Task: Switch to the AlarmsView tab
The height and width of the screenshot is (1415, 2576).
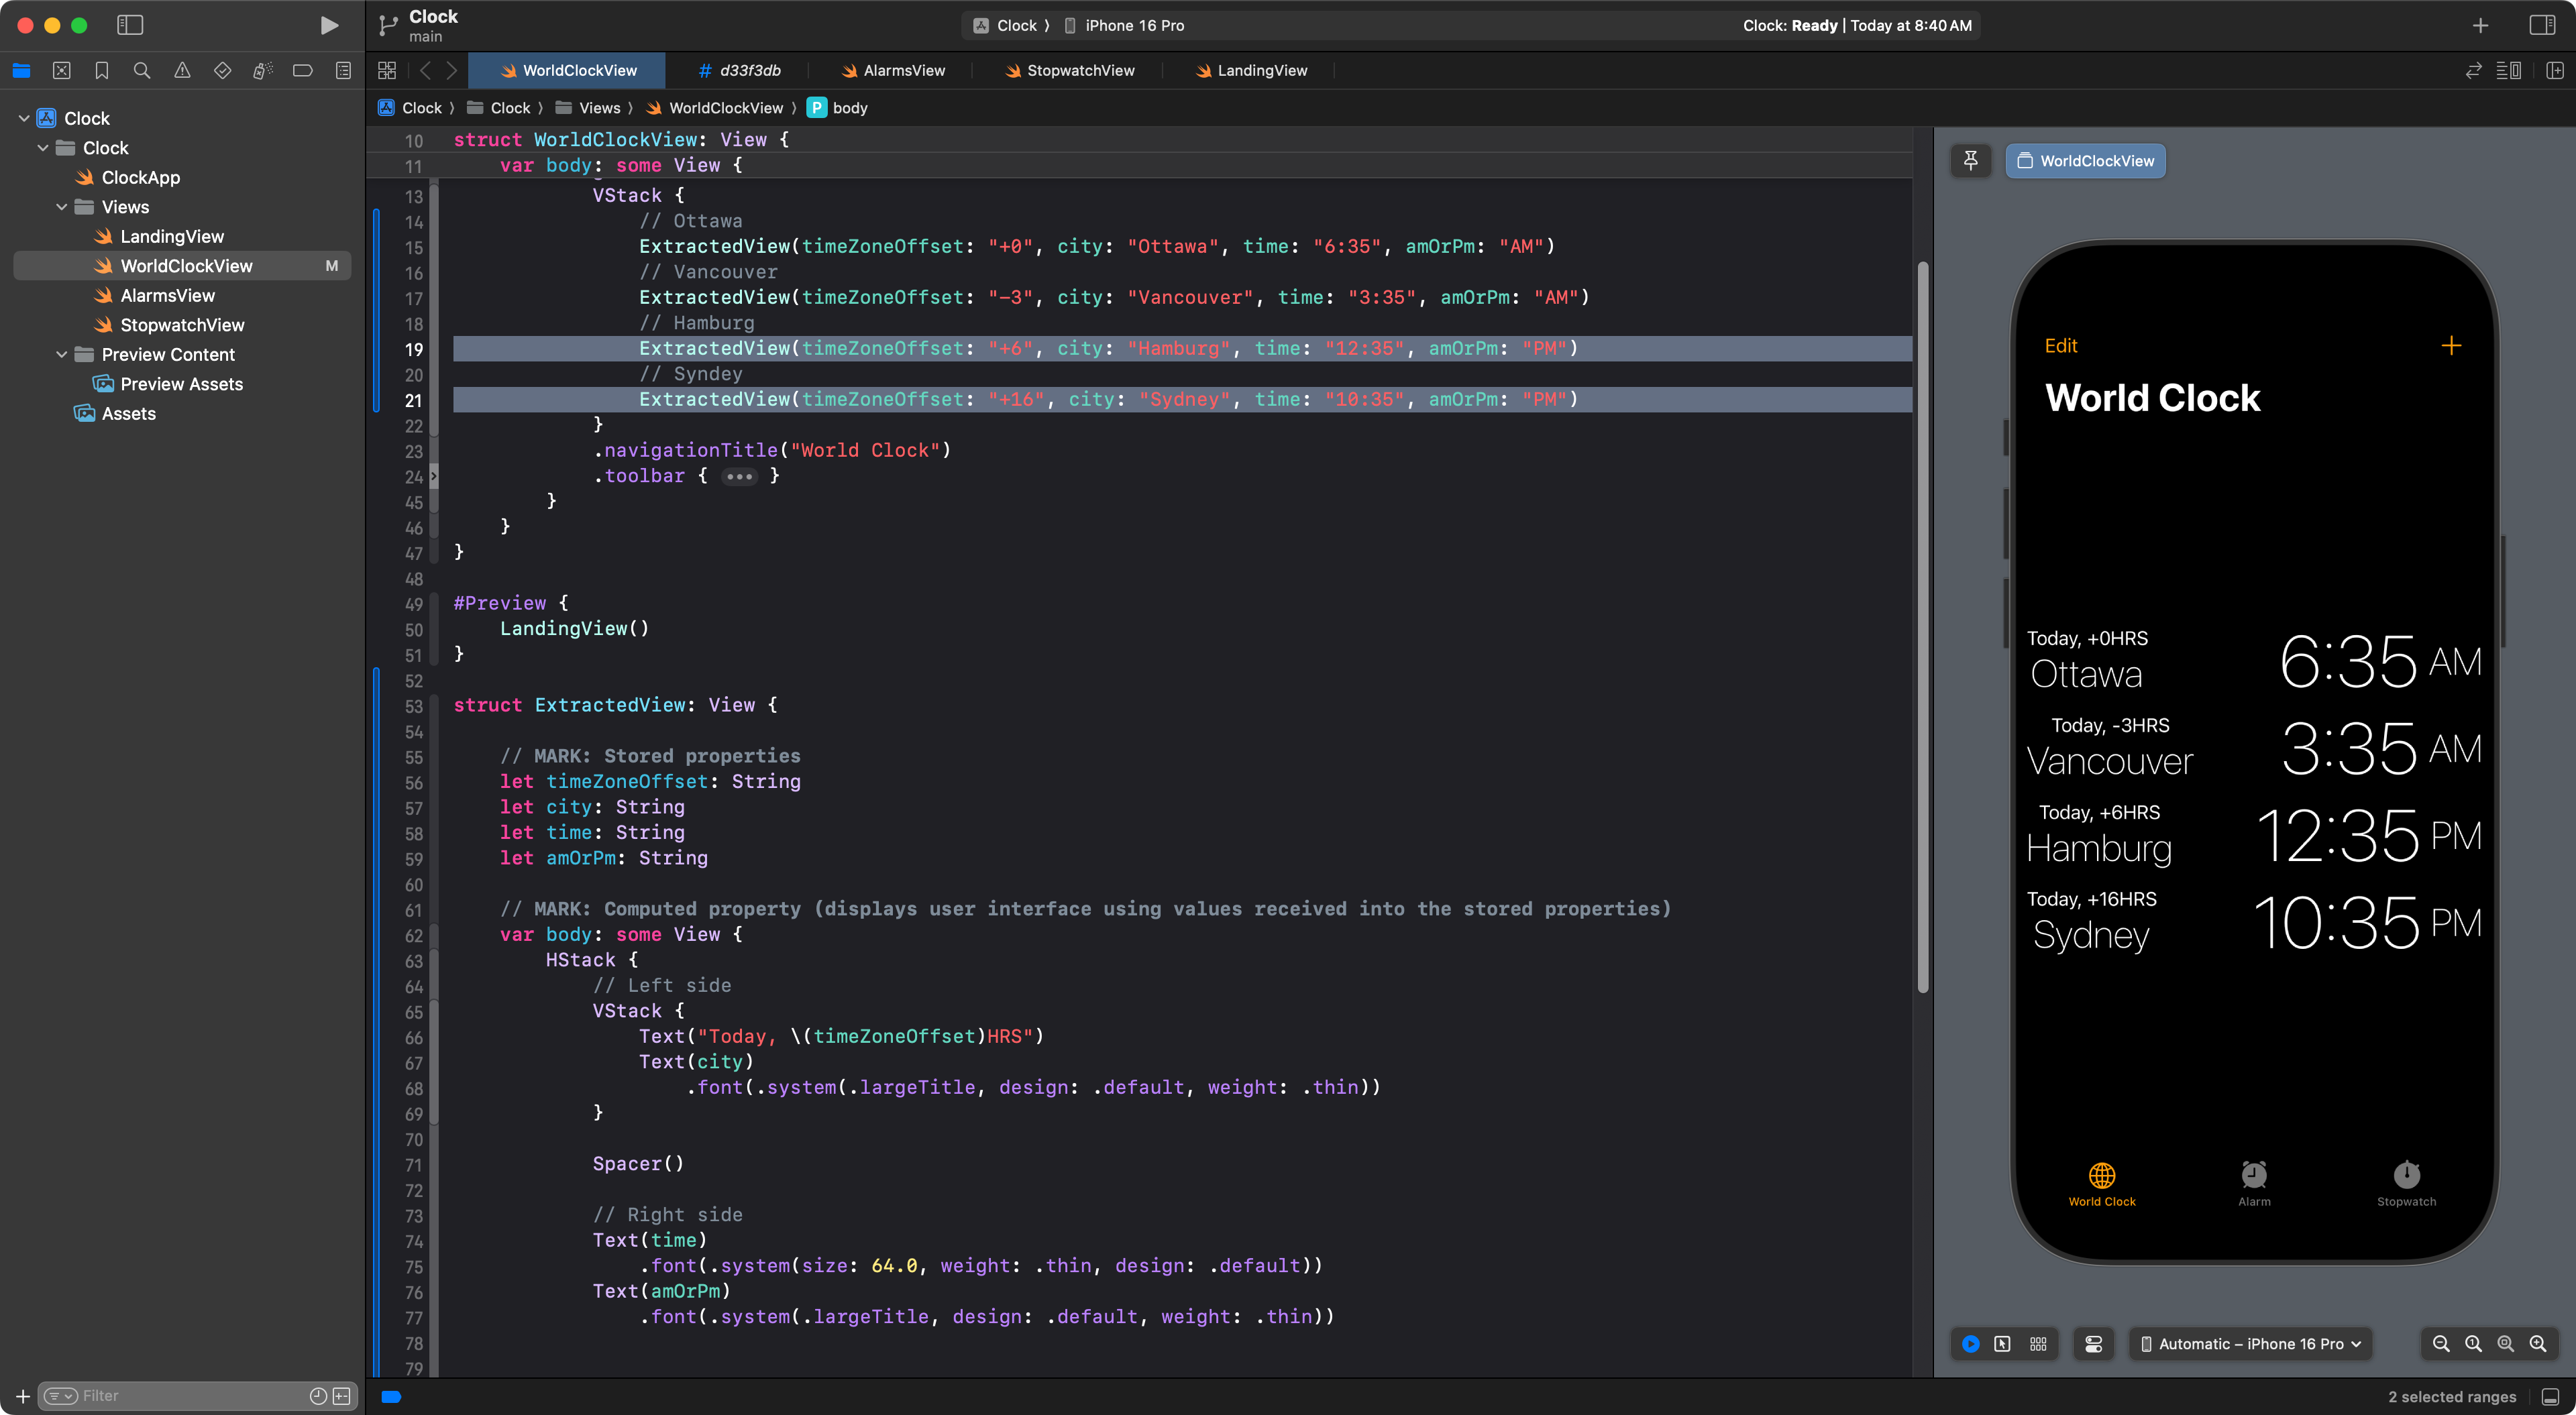Action: click(893, 70)
